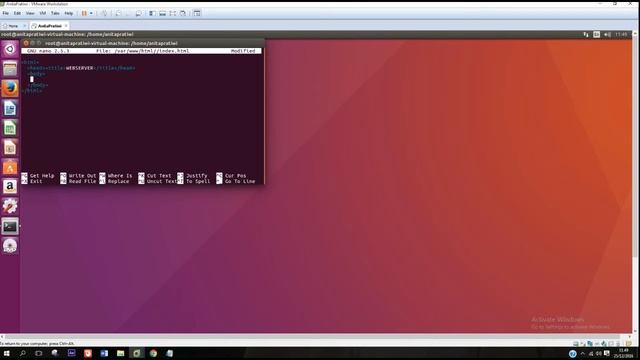Open the DVD disc icon in the launcher
The height and width of the screenshot is (360, 640).
(x=10, y=246)
